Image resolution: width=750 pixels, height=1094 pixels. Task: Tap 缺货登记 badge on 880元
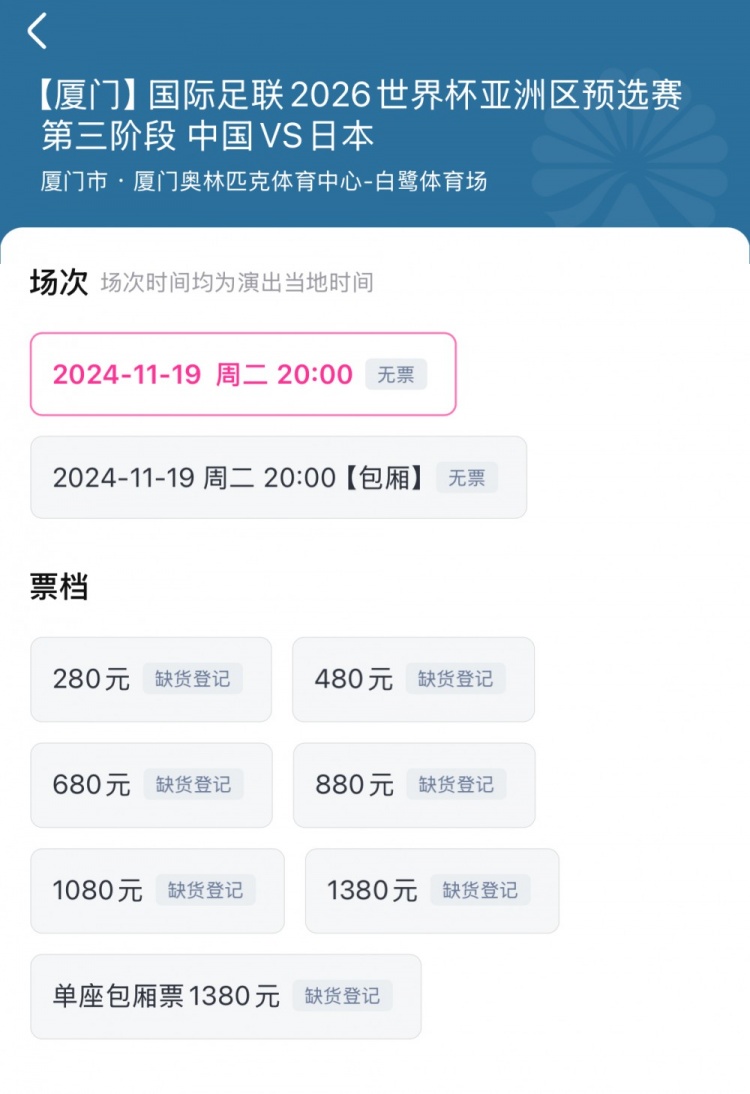click(x=456, y=785)
